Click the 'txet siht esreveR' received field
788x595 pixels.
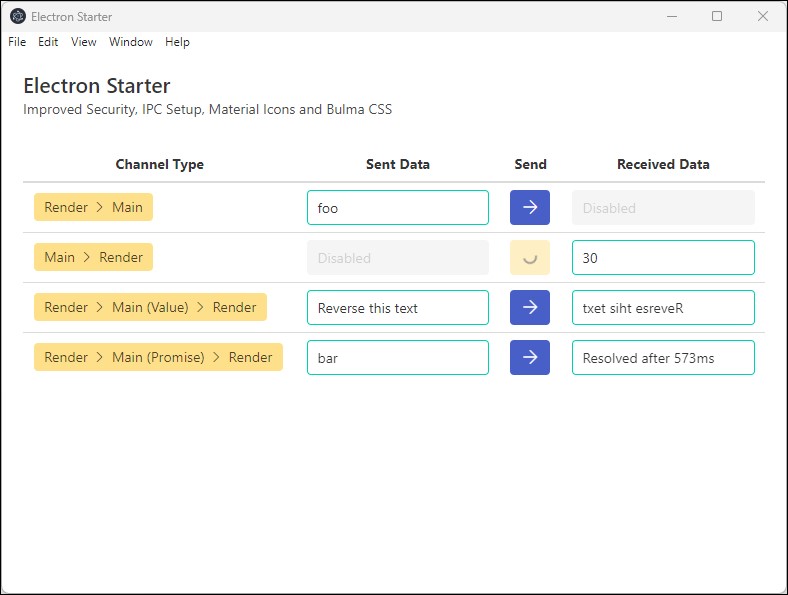coord(663,308)
